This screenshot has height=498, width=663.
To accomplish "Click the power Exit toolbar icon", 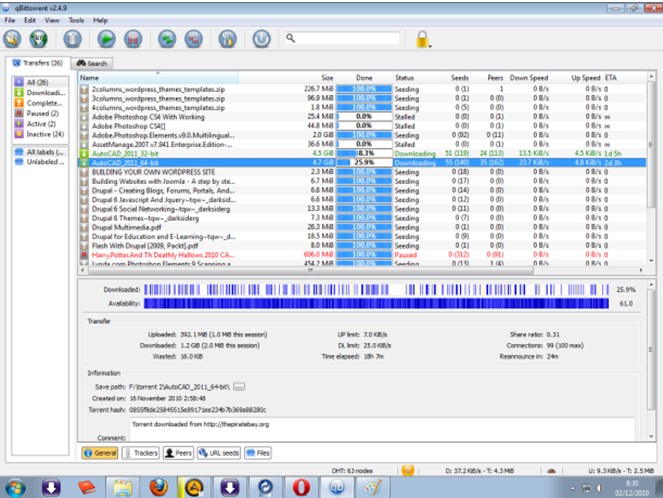I will [261, 39].
